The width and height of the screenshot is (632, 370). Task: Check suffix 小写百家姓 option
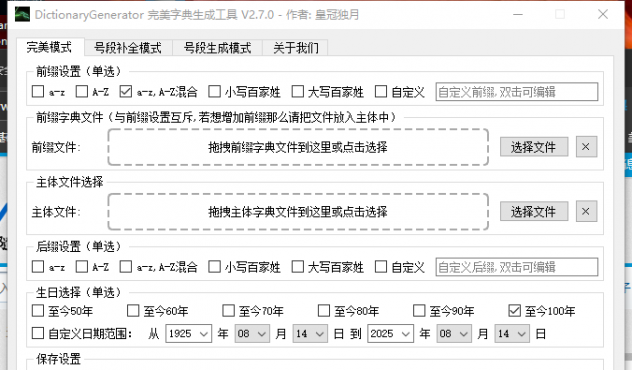(x=214, y=266)
